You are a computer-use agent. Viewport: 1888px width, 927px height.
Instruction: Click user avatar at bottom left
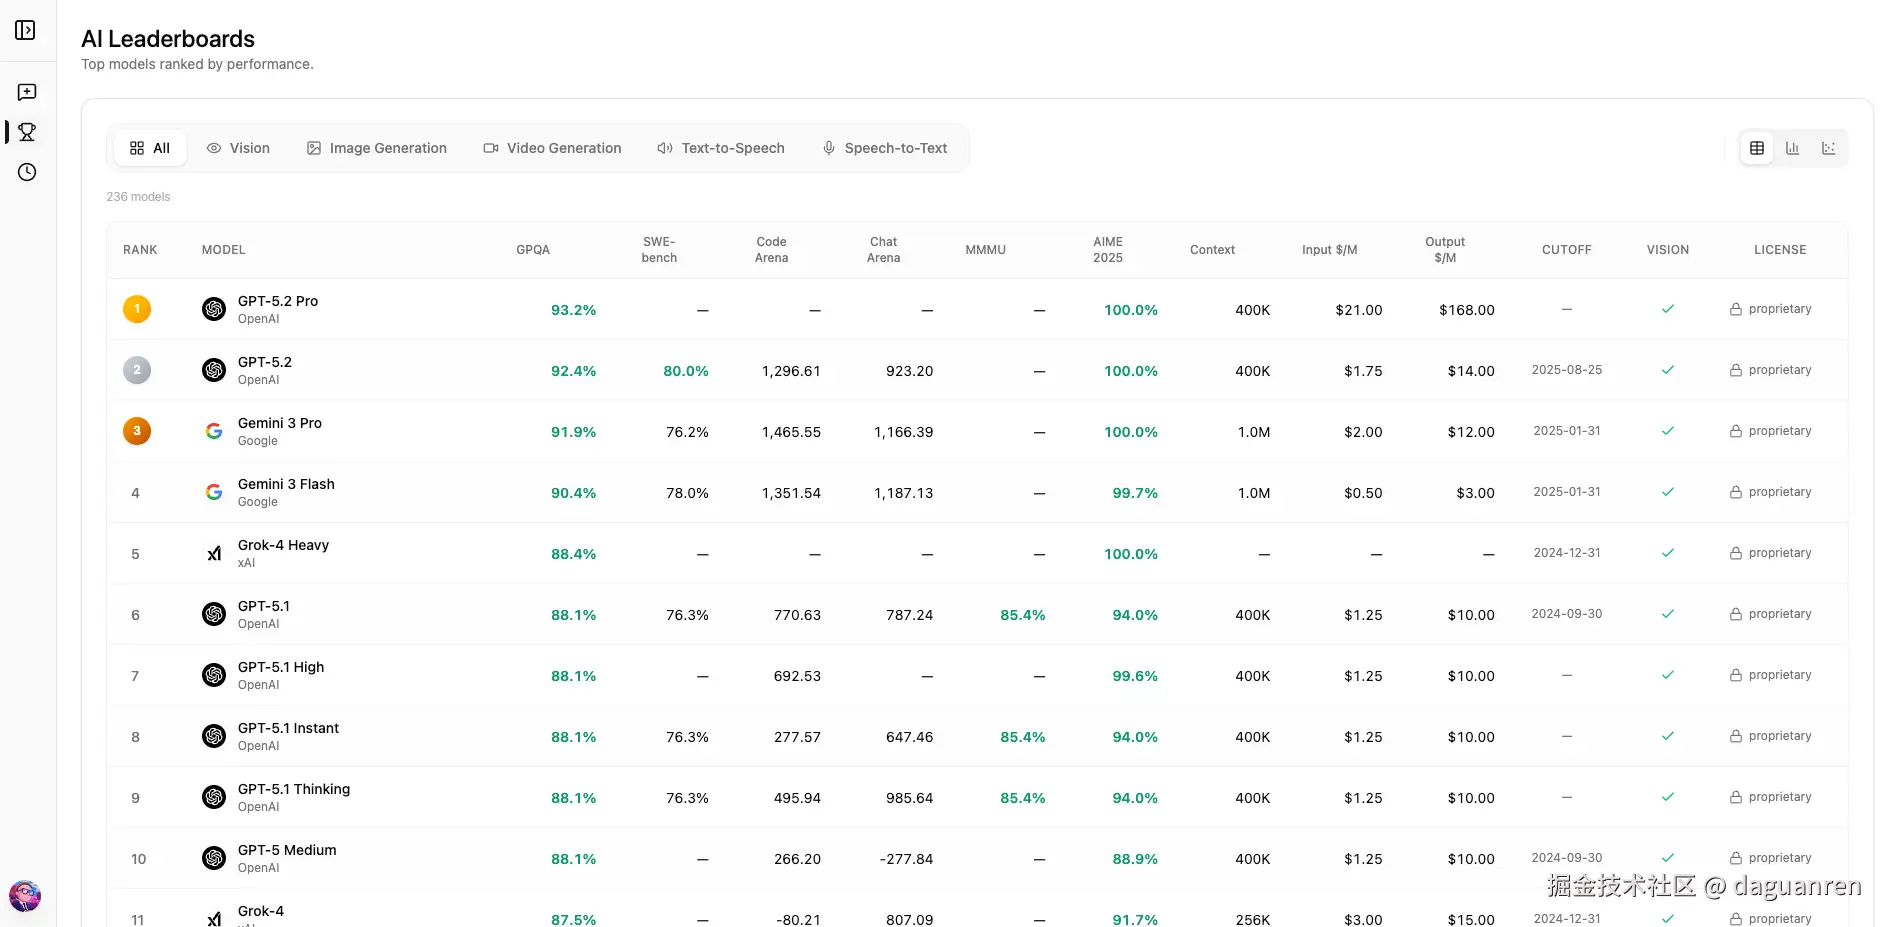[x=25, y=896]
